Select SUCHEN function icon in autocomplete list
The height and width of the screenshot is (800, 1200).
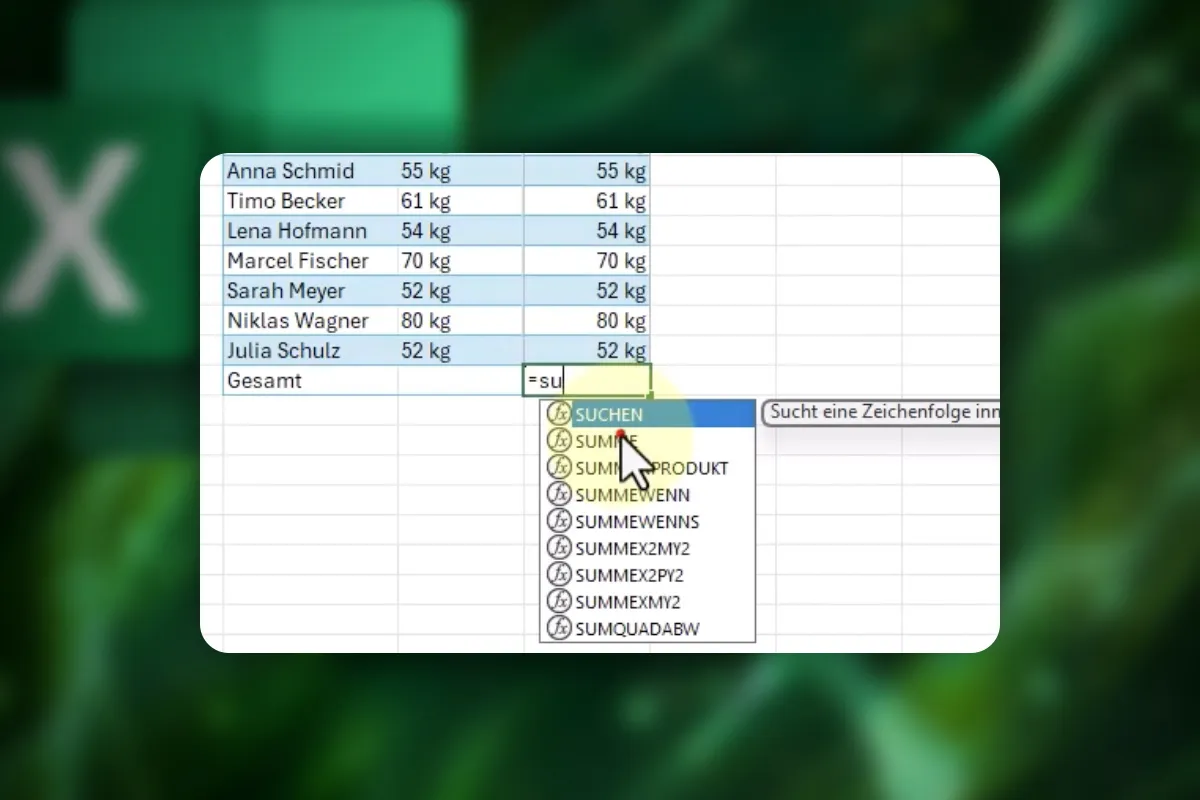(559, 413)
